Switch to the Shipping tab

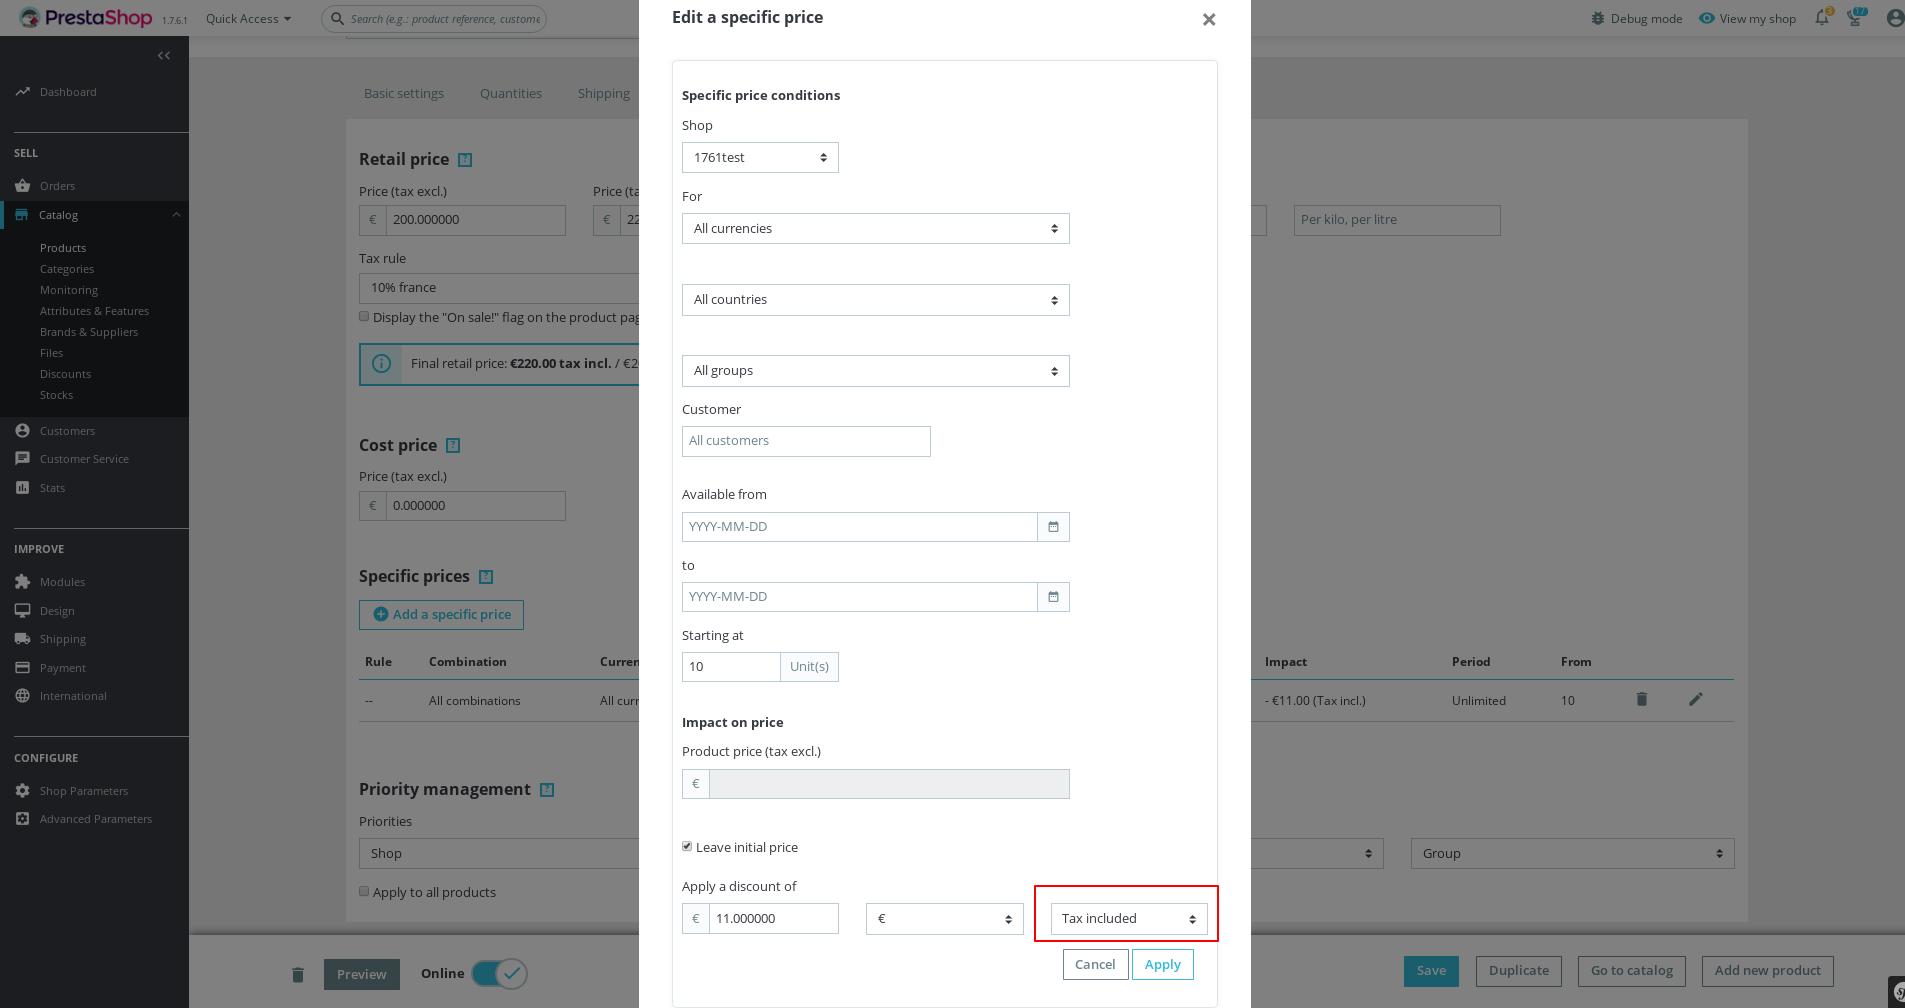coord(604,94)
